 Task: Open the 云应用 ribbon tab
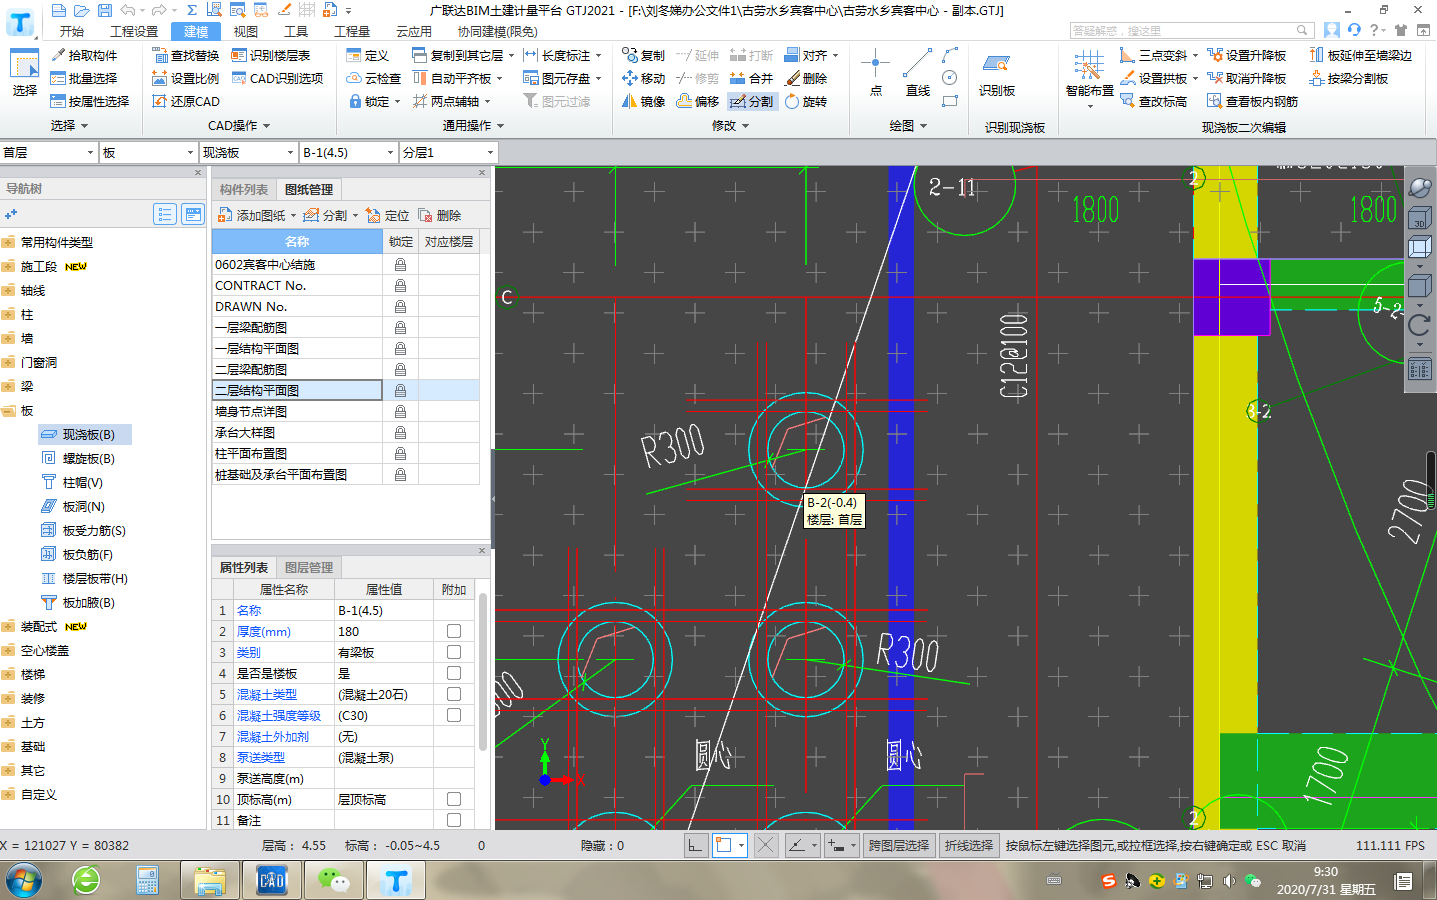click(x=414, y=32)
